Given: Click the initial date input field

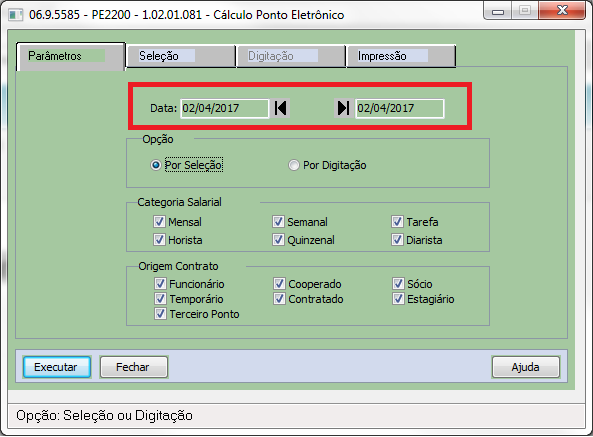Looking at the screenshot, I should 225,108.
